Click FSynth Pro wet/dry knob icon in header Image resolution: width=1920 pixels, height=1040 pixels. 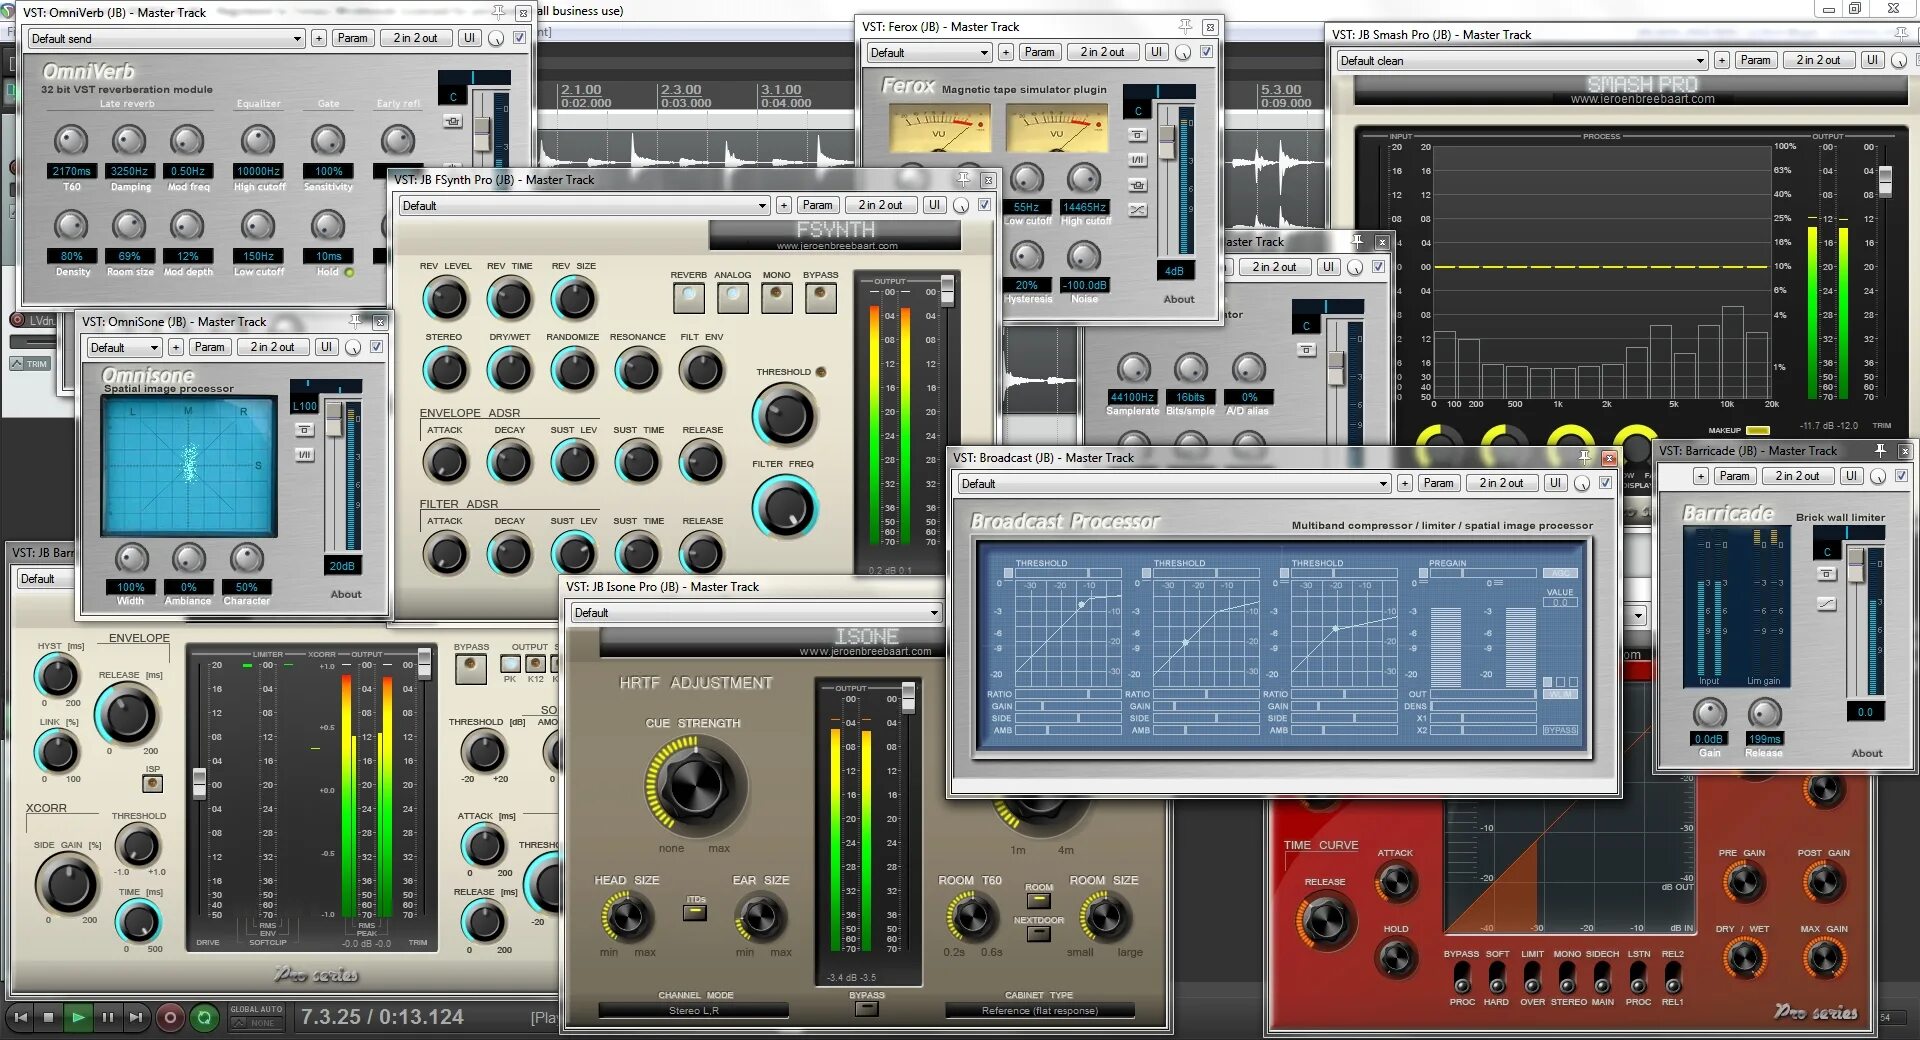(x=961, y=205)
